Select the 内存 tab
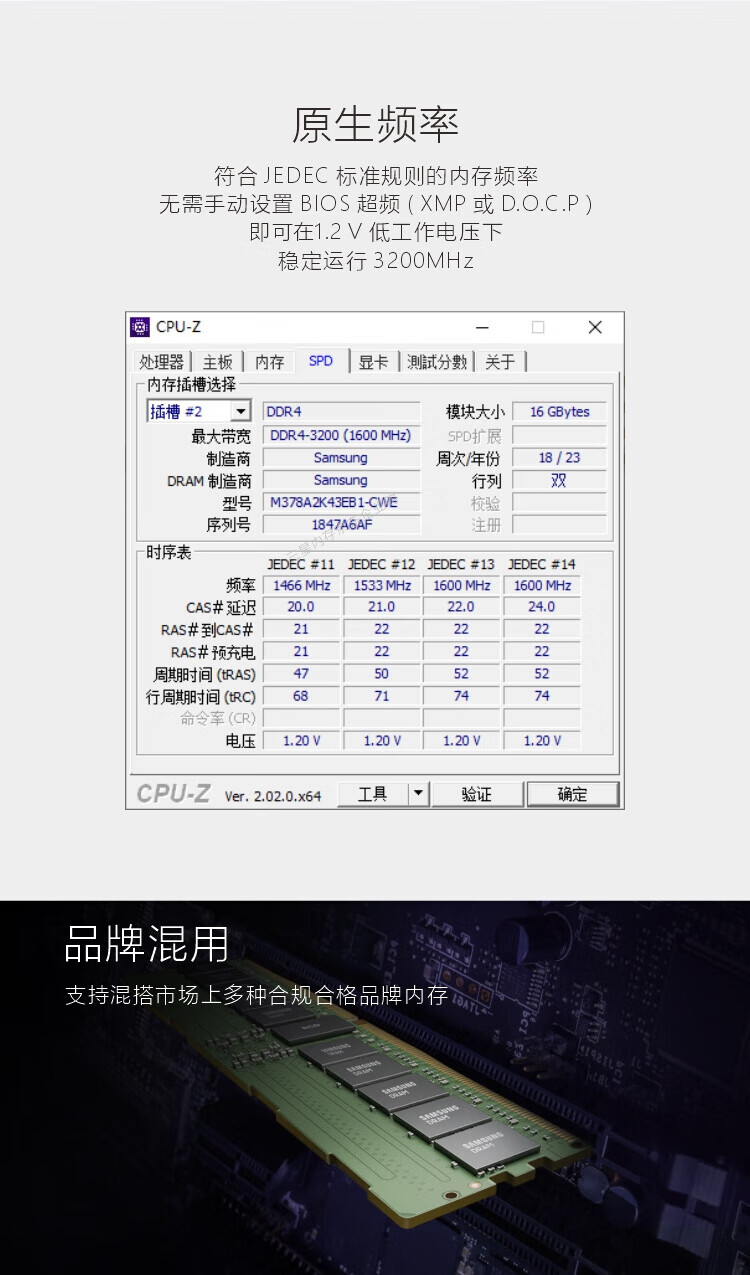This screenshot has height=1275, width=750. click(x=270, y=362)
